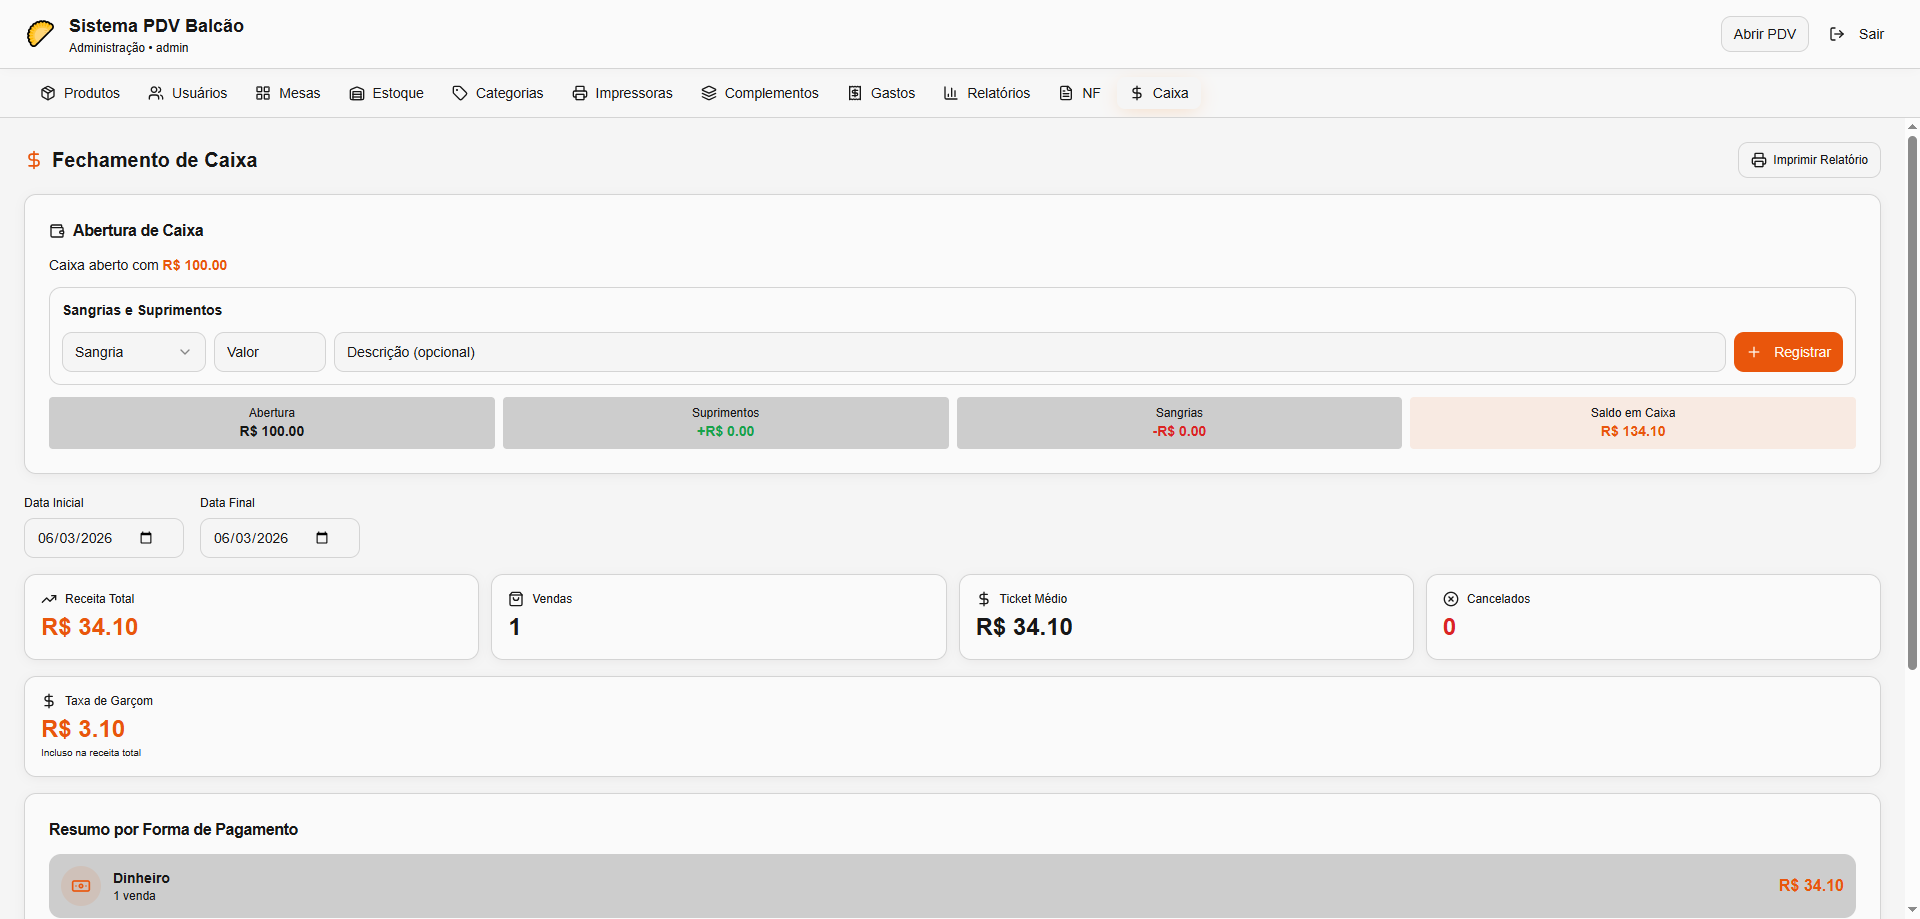Click the Impressoras printer icon
The height and width of the screenshot is (919, 1920).
point(580,93)
